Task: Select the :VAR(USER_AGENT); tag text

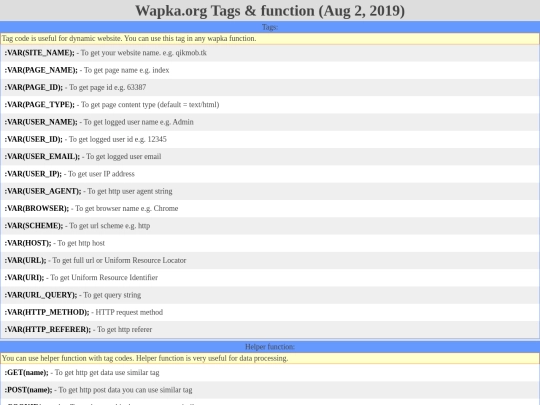Action: tap(43, 191)
